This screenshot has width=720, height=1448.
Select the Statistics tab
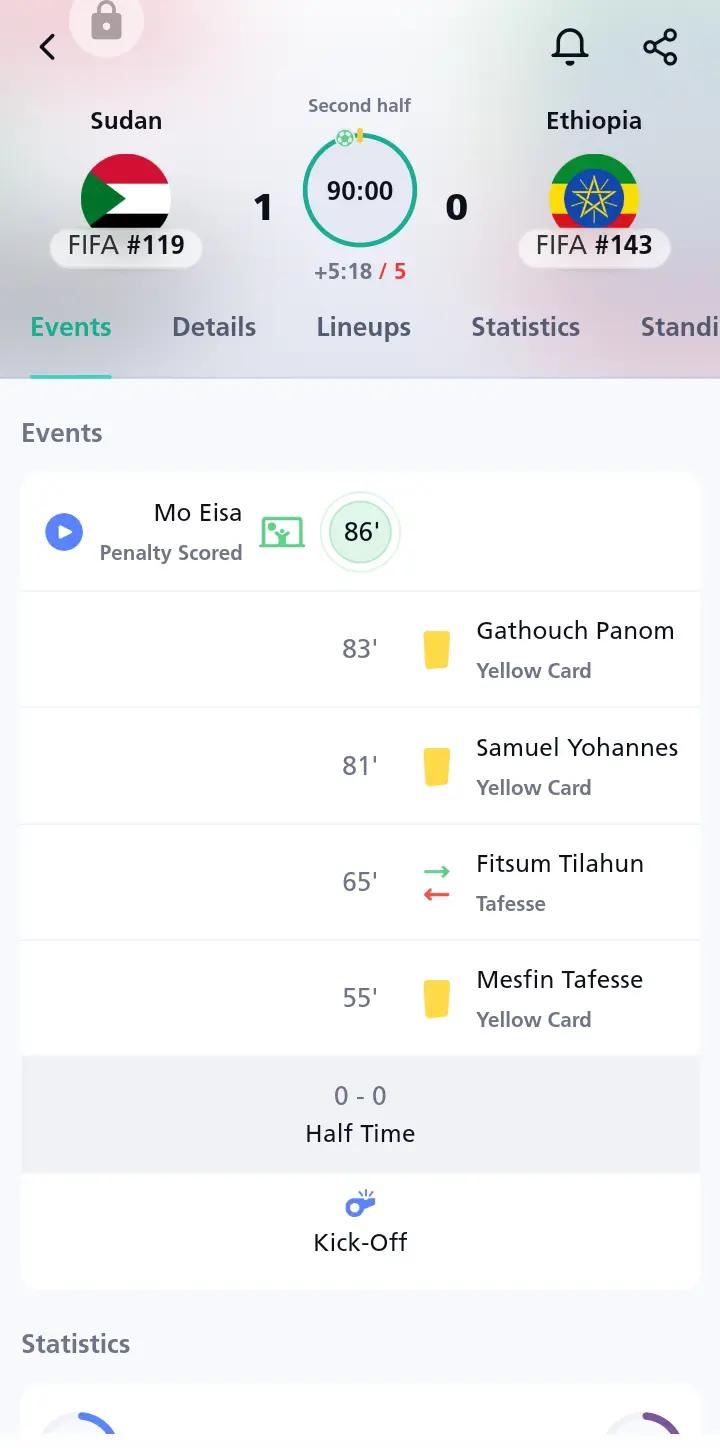tap(526, 327)
